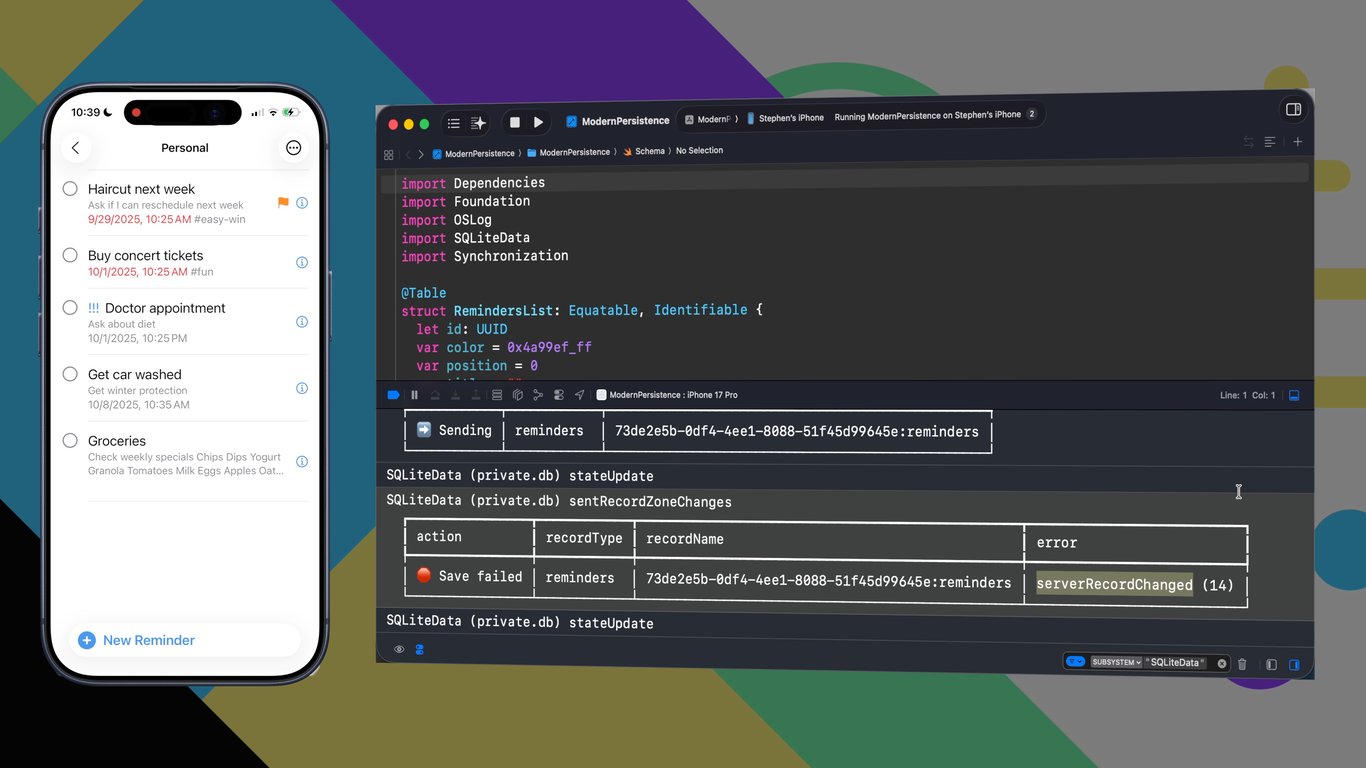Open info for Groceries reminder
The width and height of the screenshot is (1366, 768).
[x=302, y=462]
